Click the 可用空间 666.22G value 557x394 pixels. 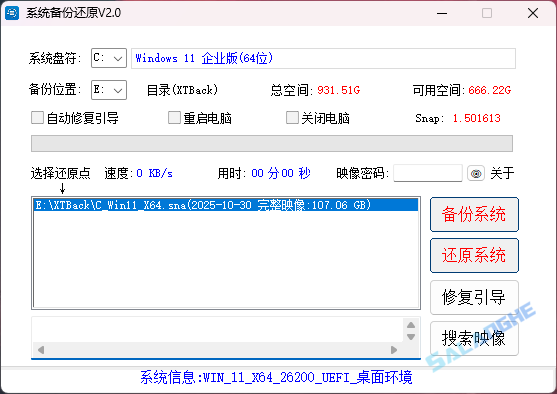tap(490, 90)
